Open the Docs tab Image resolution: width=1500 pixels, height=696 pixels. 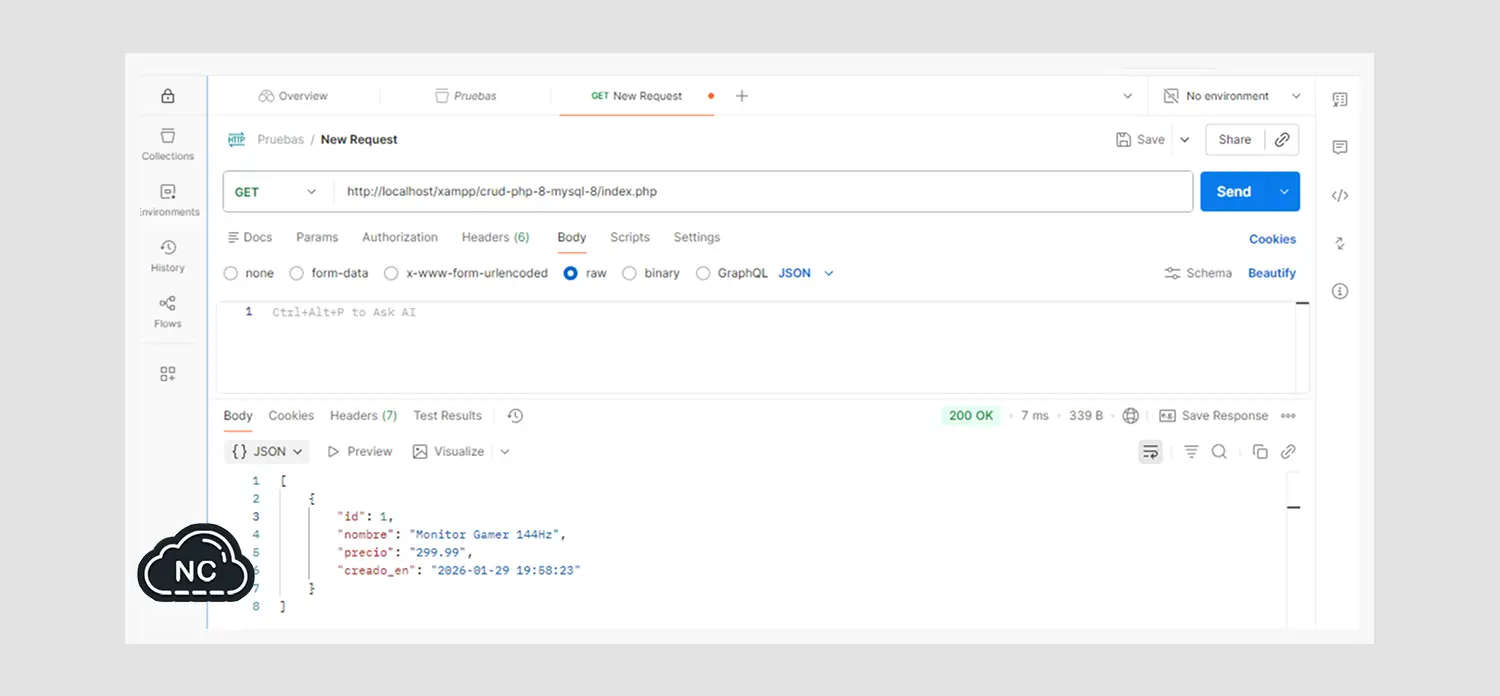click(250, 237)
